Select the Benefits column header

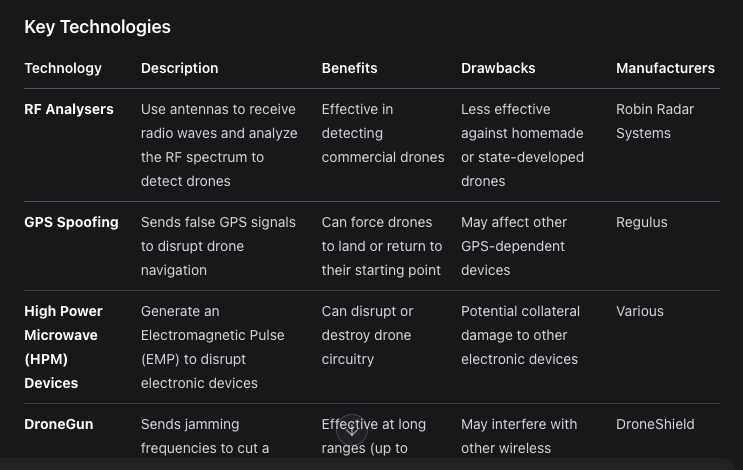pos(349,68)
